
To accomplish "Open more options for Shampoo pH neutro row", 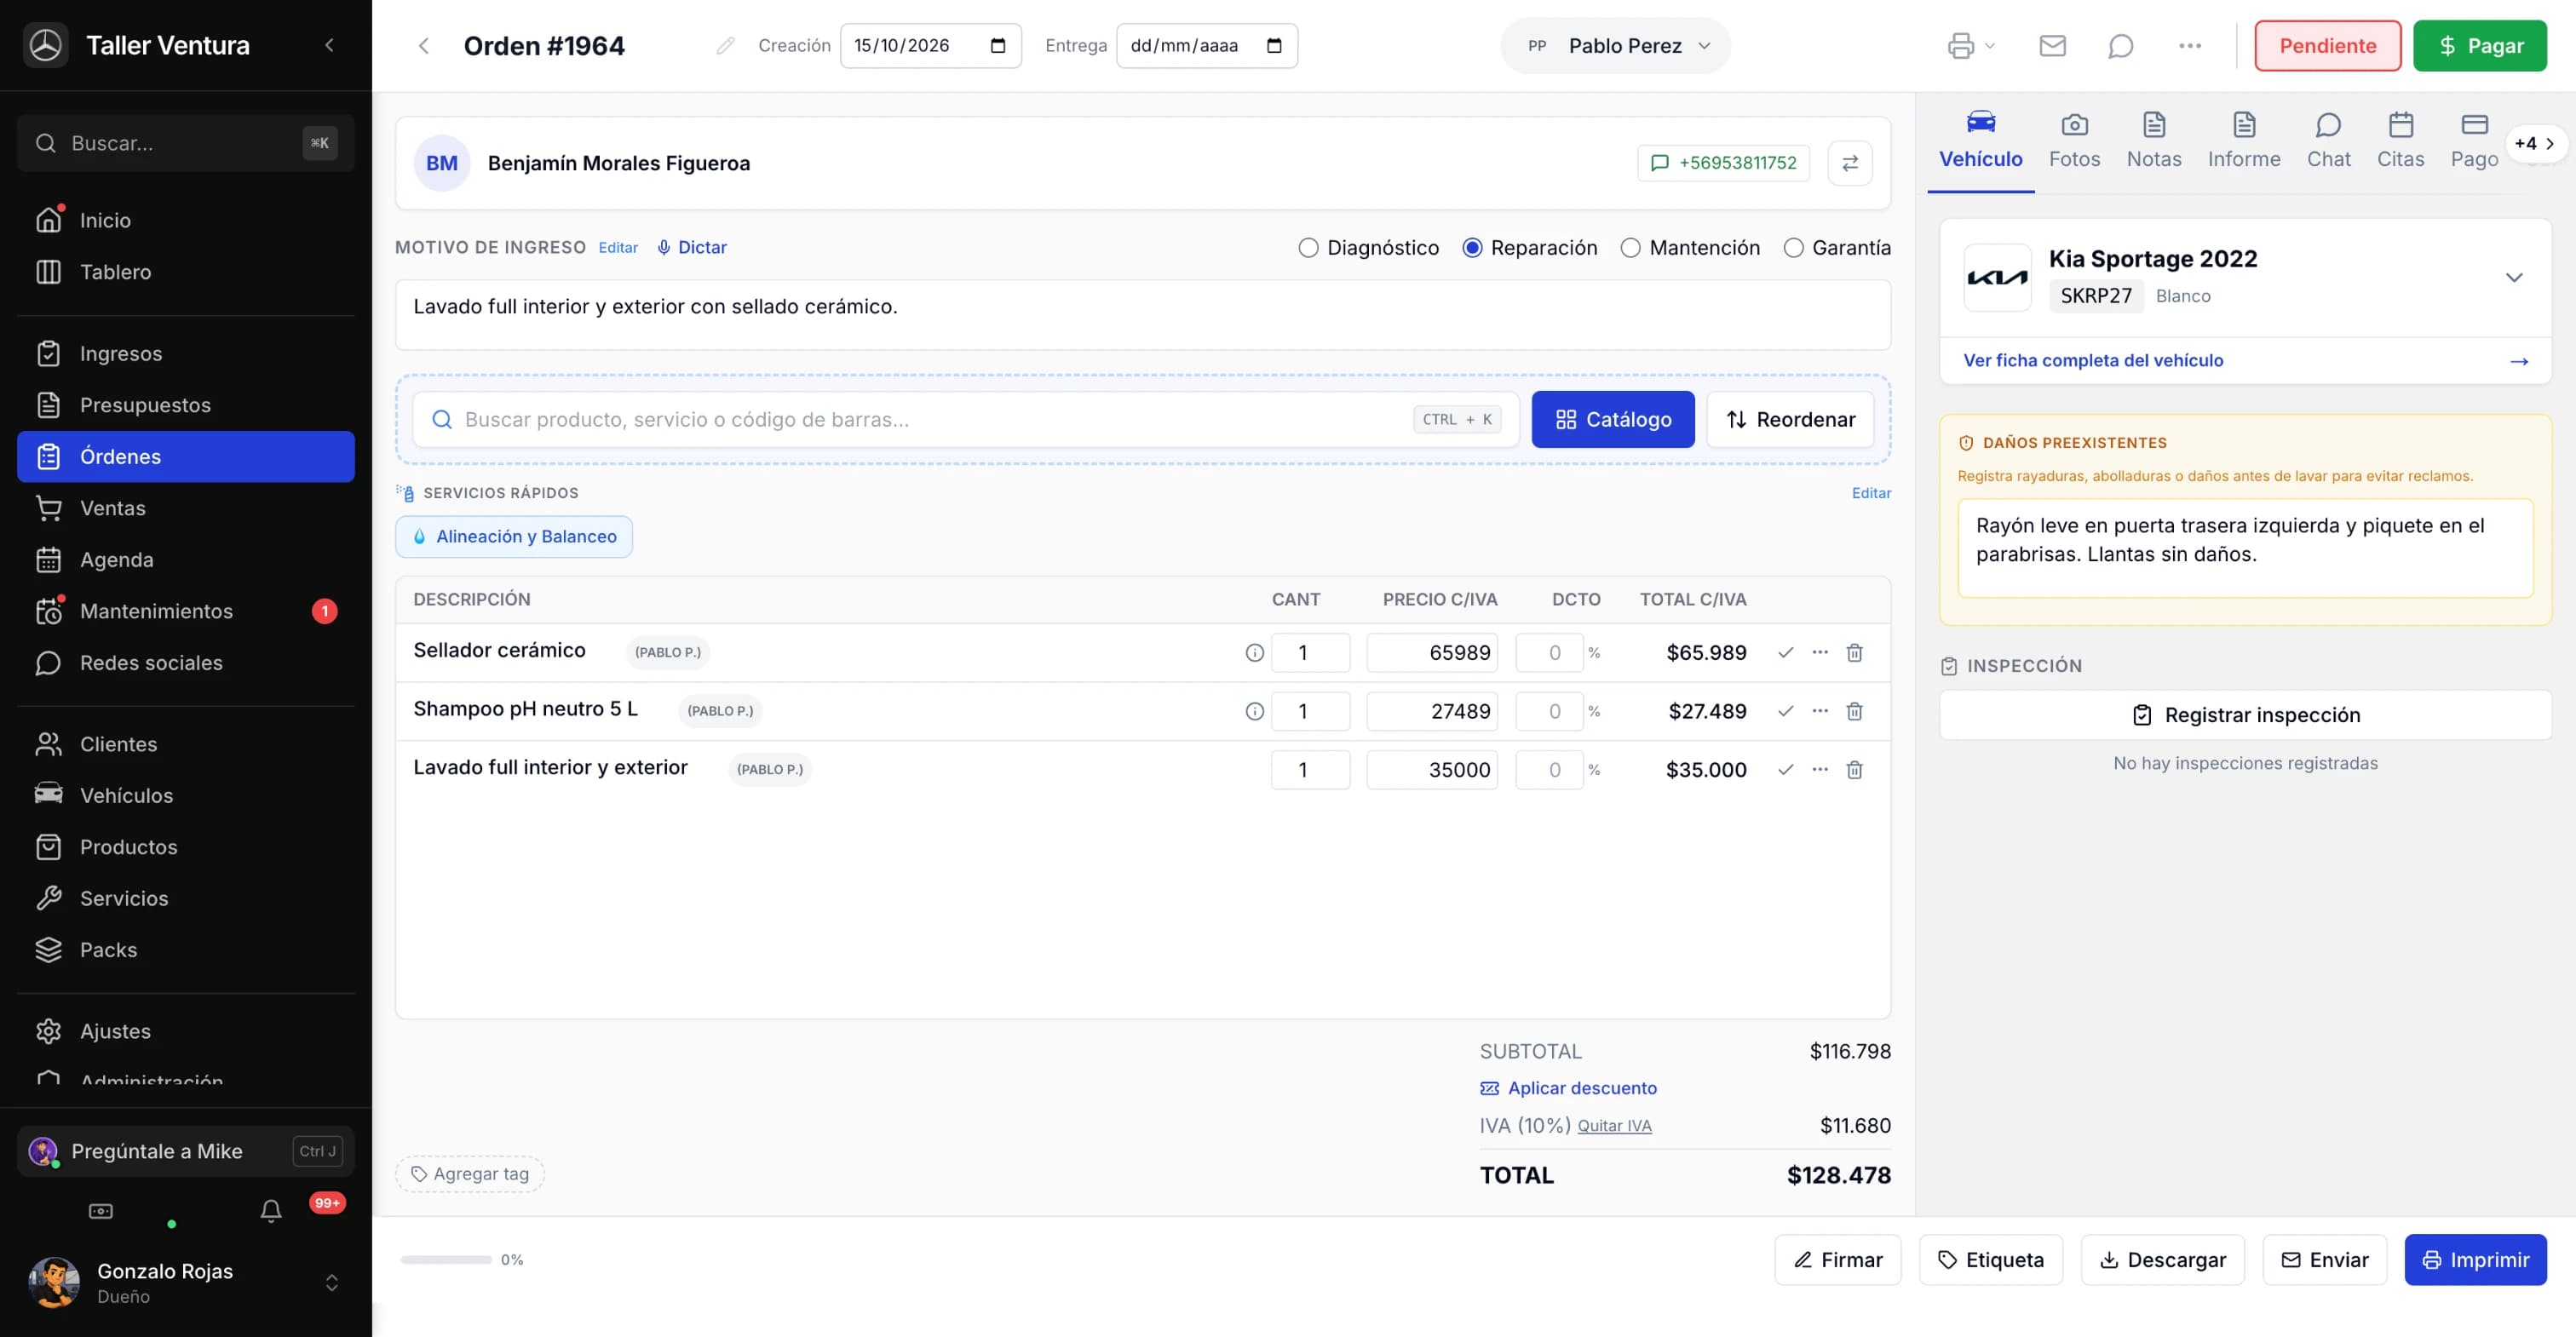I will (1819, 711).
